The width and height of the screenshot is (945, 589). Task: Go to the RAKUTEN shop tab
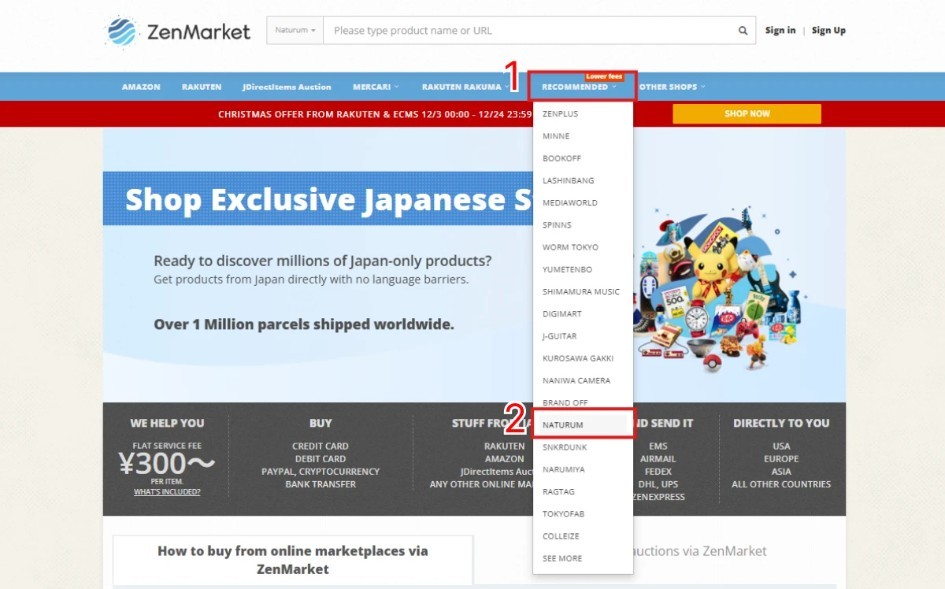[x=201, y=87]
